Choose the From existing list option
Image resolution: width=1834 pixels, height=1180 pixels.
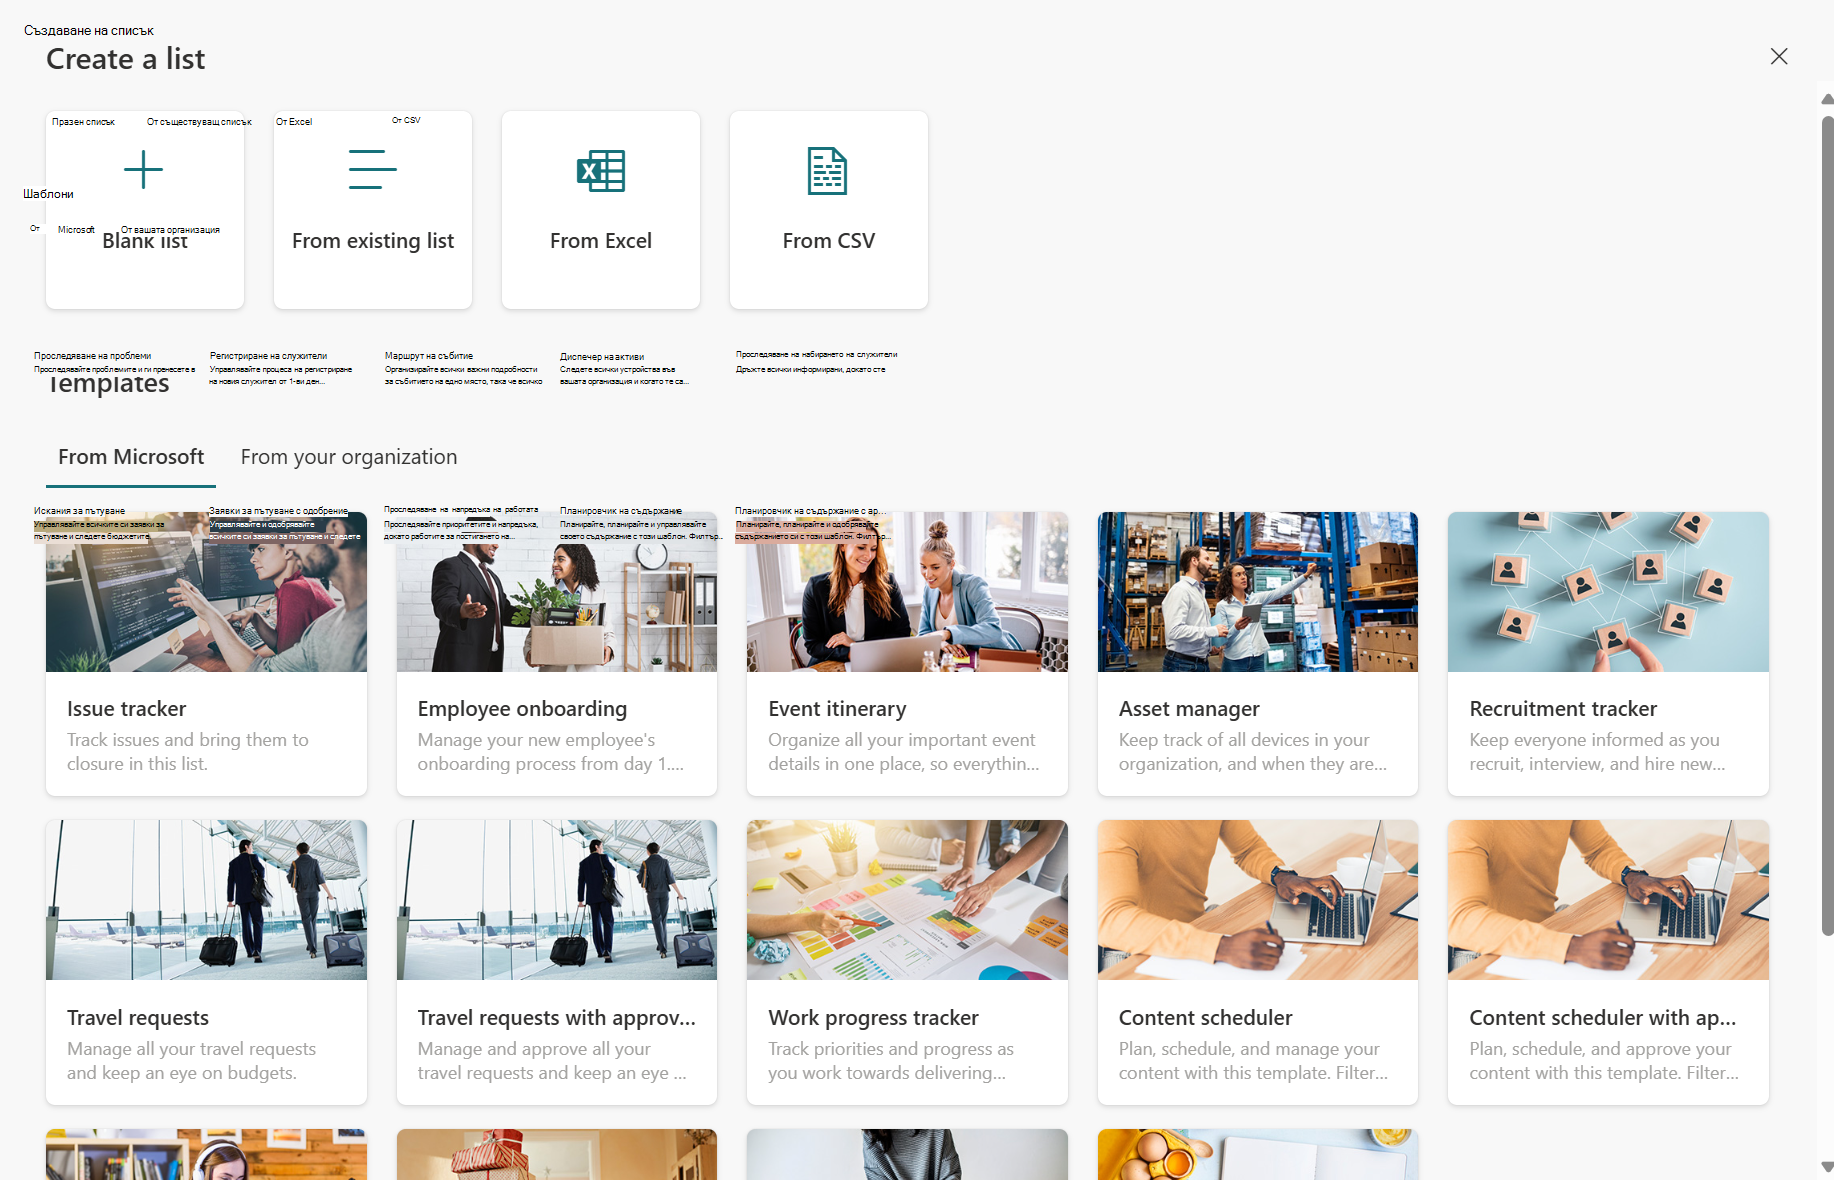coord(373,241)
